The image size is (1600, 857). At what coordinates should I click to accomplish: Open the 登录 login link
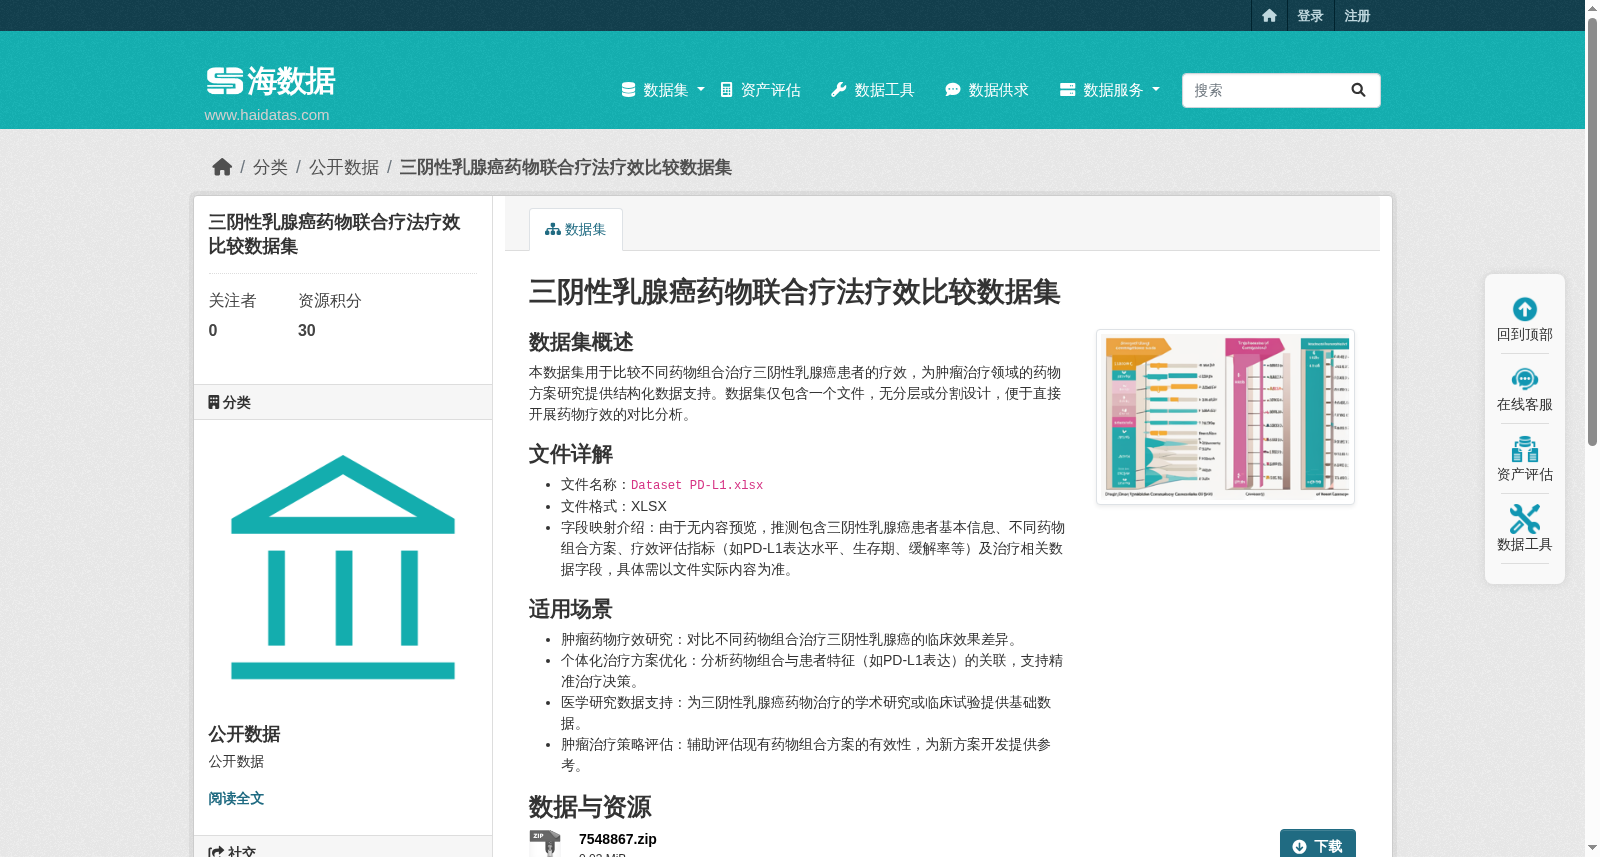[1310, 16]
